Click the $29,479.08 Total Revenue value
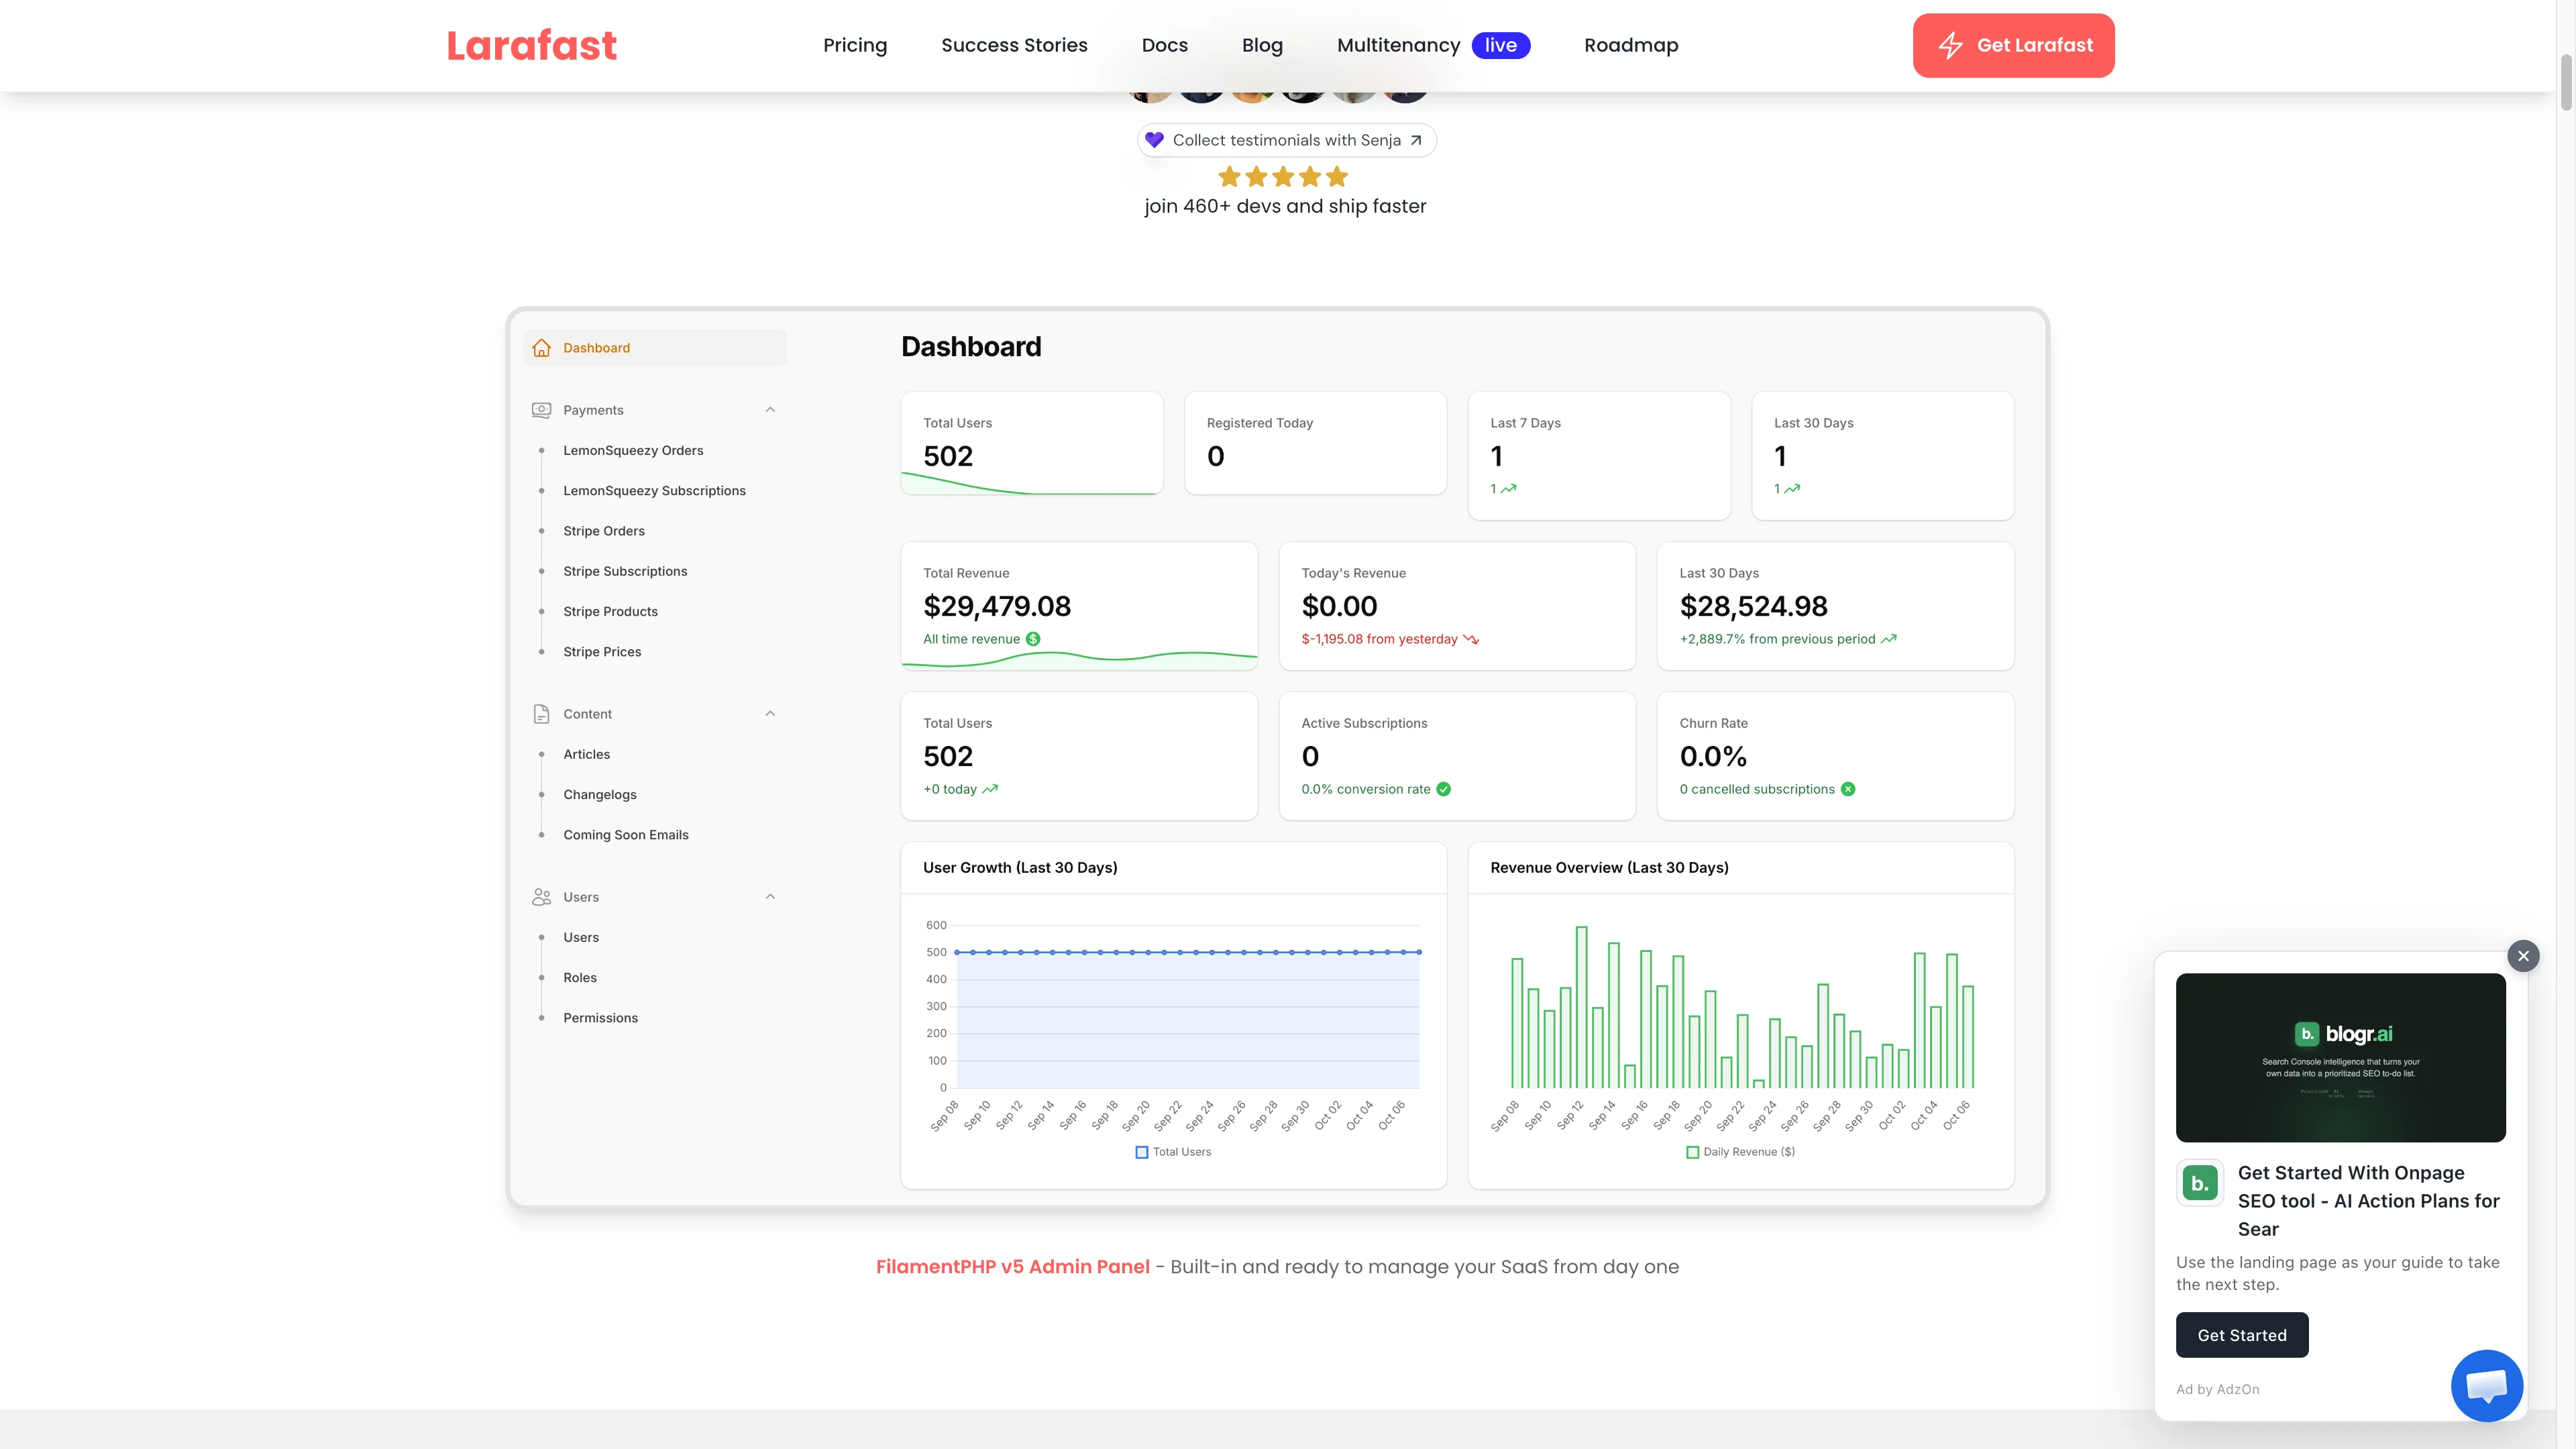2576x1449 pixels. pos(997,606)
